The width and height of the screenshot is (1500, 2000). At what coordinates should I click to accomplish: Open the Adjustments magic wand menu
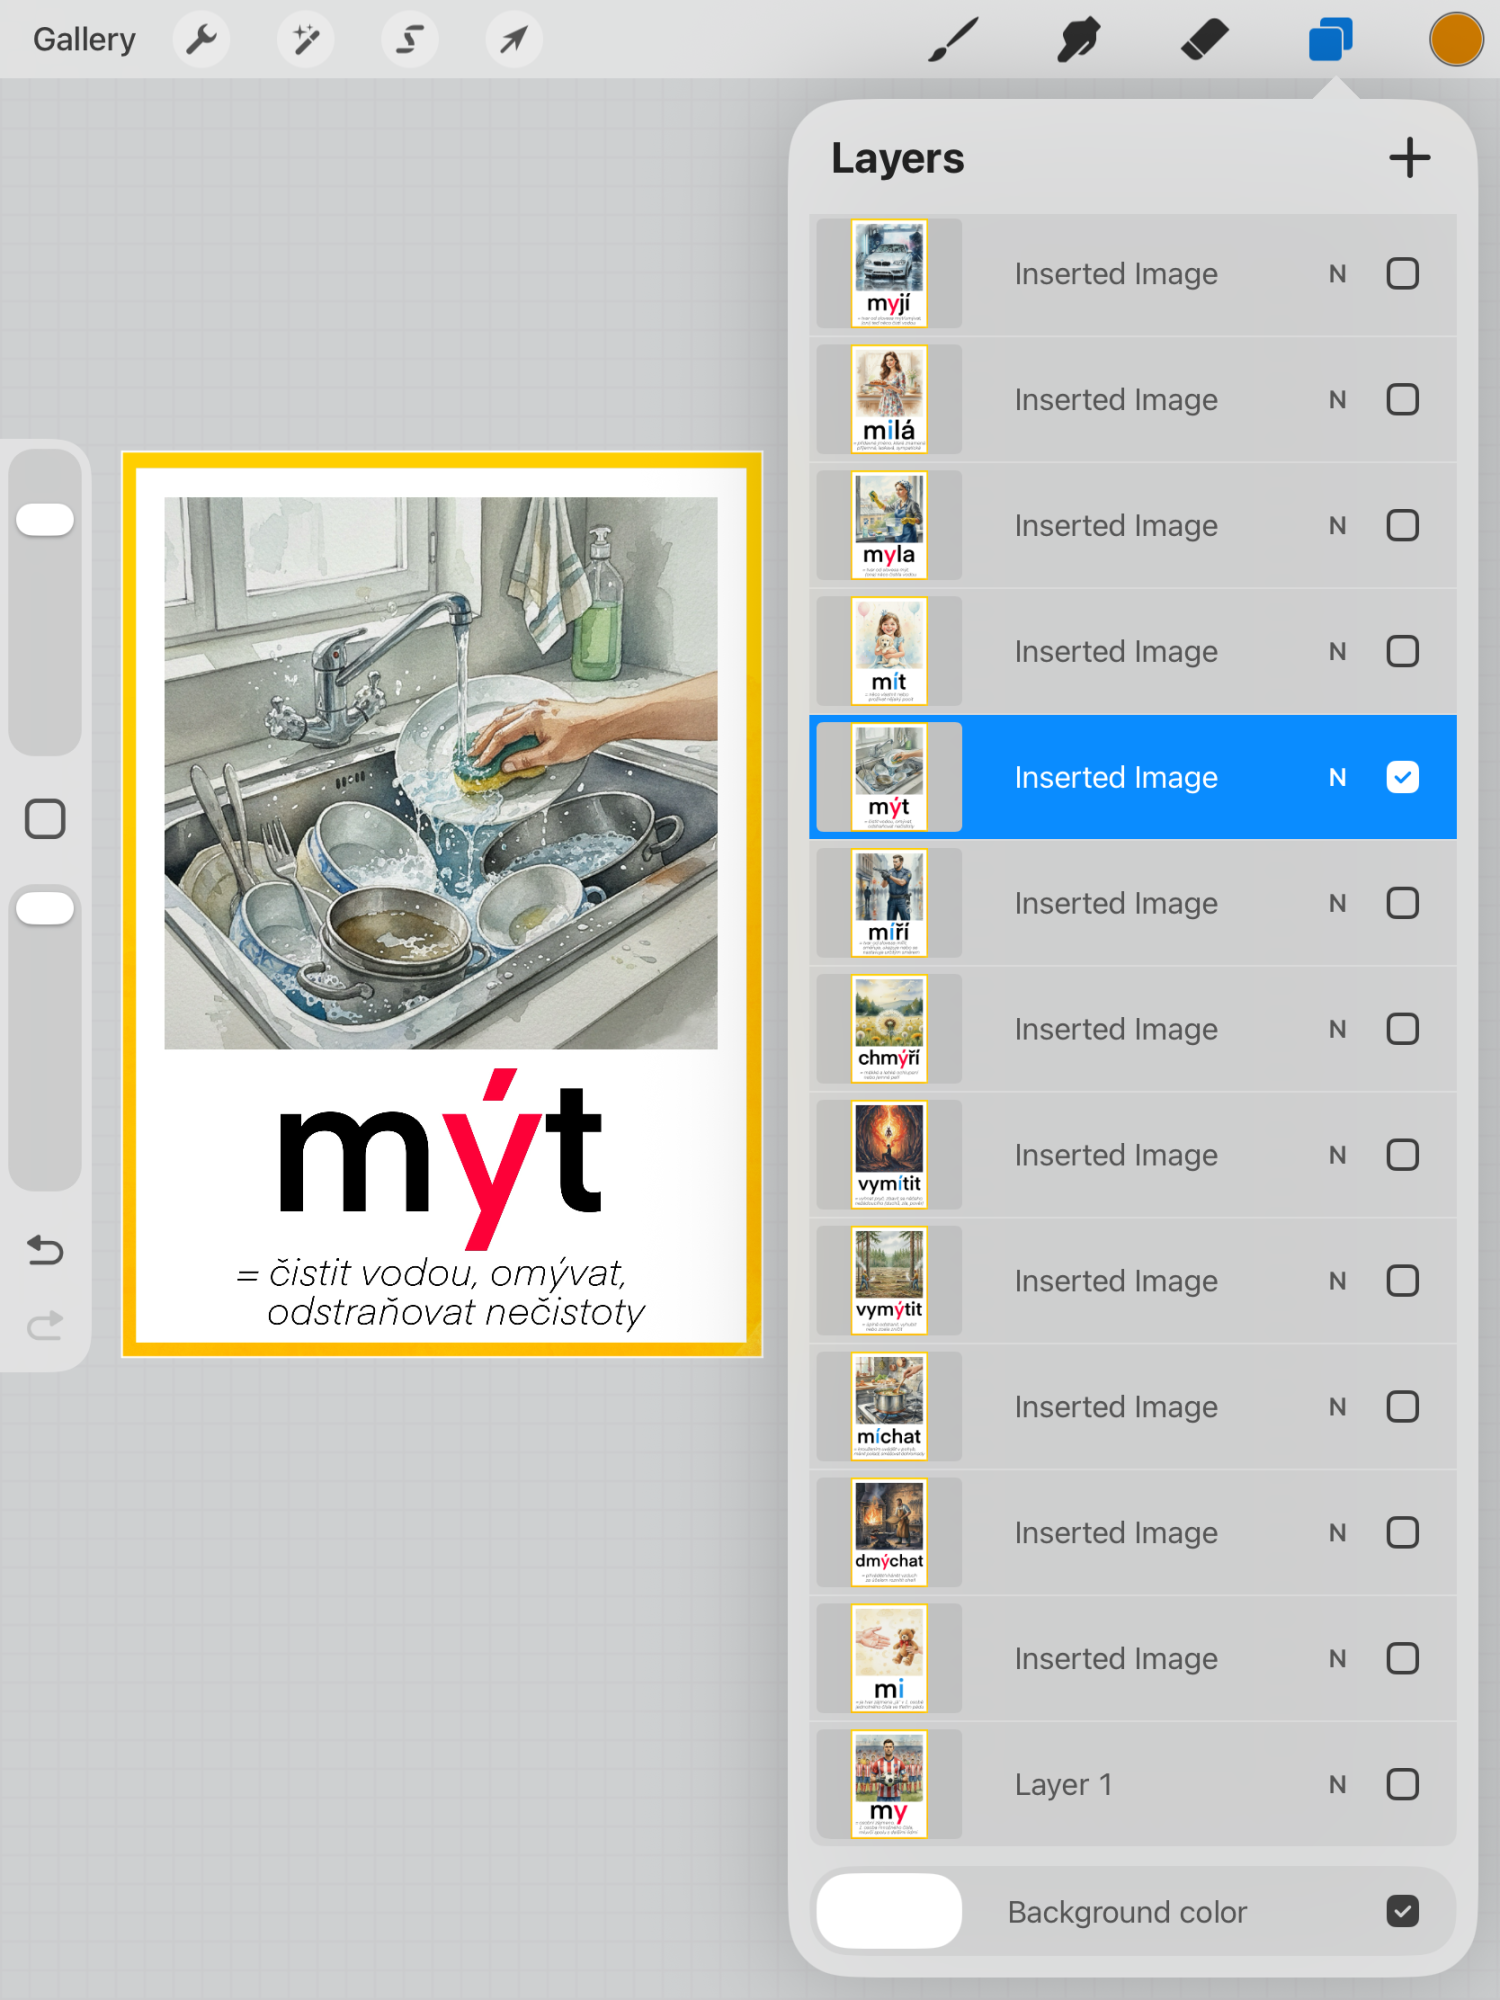tap(305, 40)
